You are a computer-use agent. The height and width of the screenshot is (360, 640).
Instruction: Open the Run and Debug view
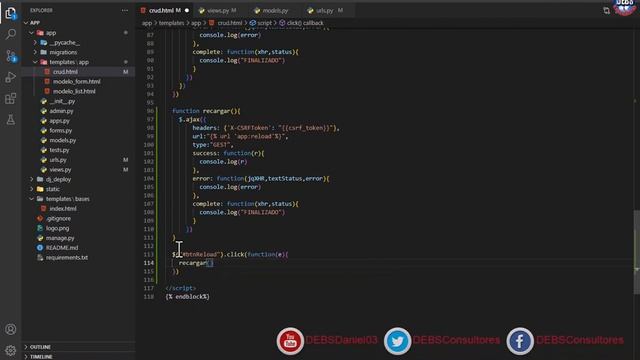[11, 77]
